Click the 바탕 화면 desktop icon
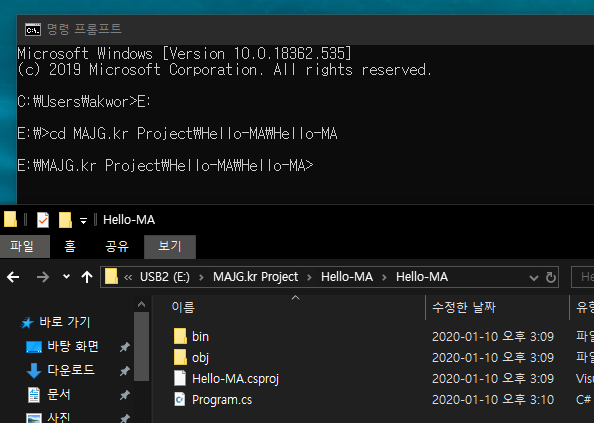 pyautogui.click(x=34, y=347)
